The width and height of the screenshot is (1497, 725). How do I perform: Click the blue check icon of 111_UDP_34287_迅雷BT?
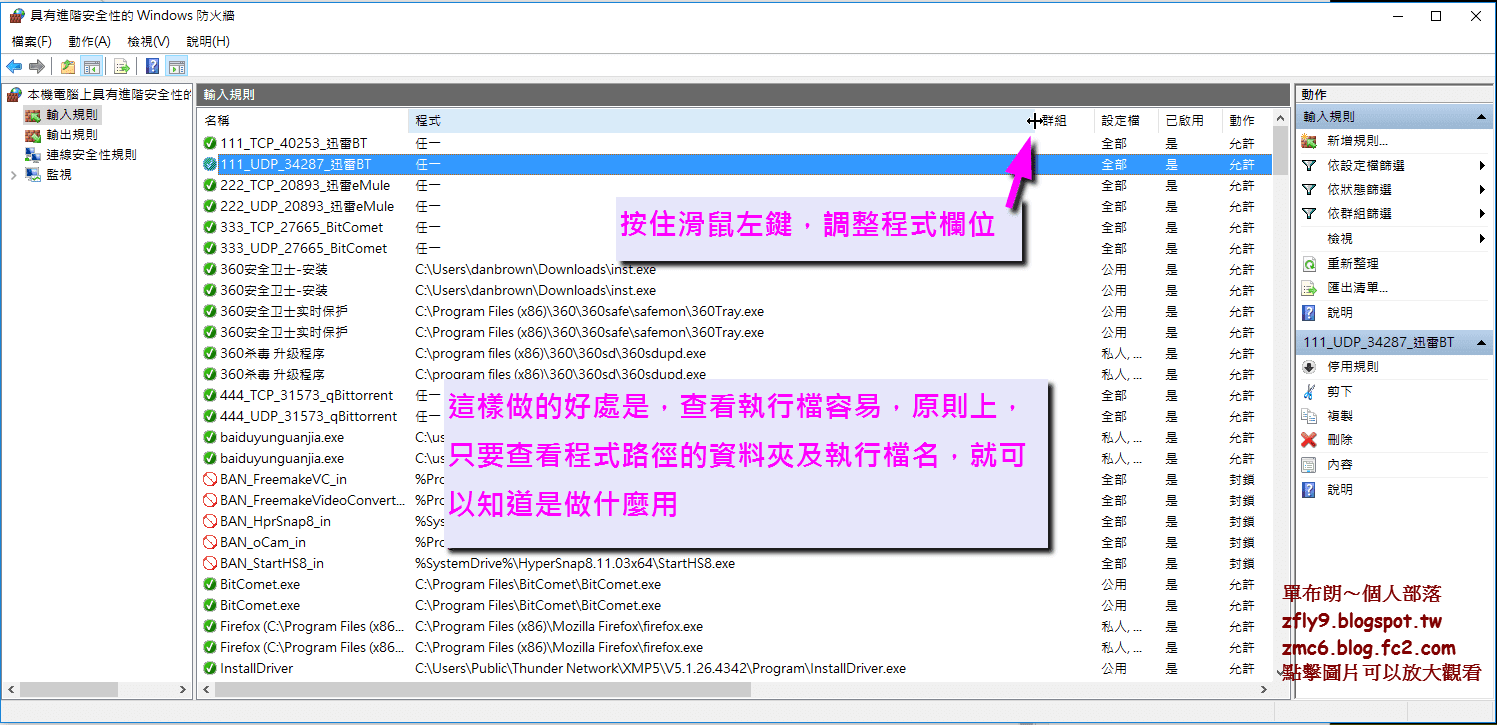(210, 164)
